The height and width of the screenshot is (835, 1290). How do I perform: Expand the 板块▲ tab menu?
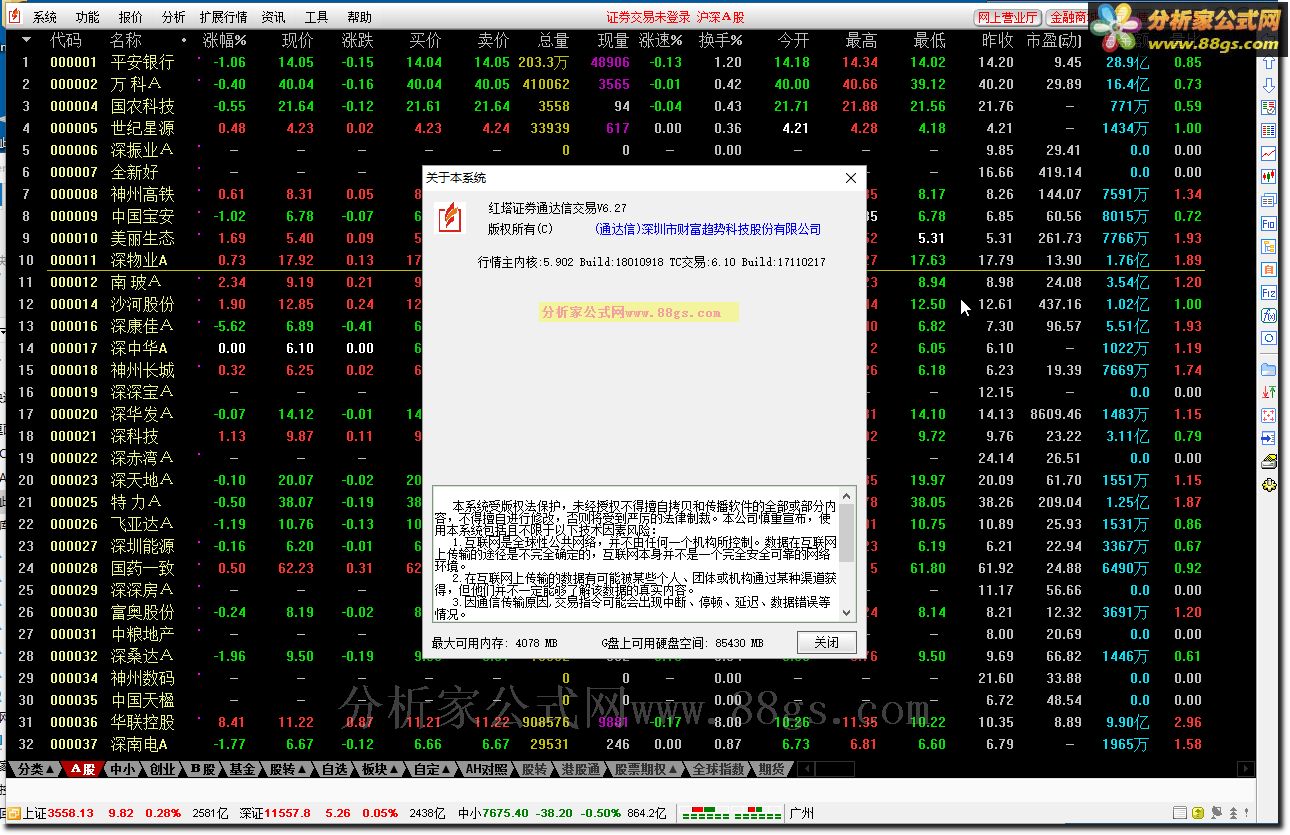tap(379, 769)
